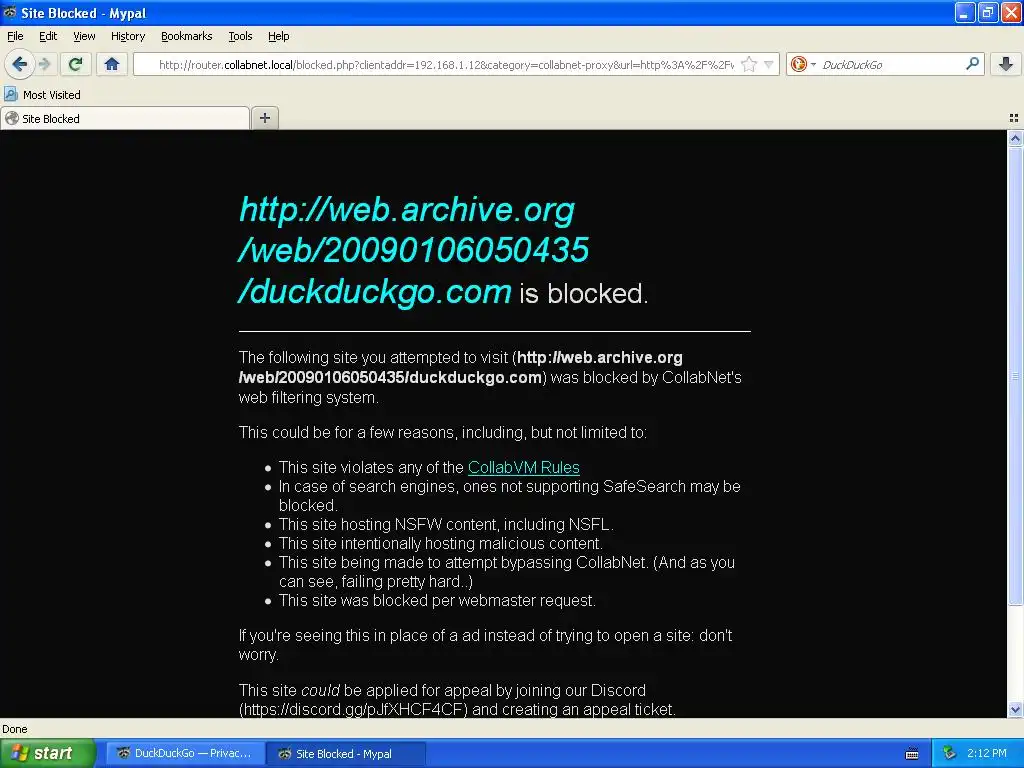Click the Most Visited label
1024x768 pixels.
coord(52,95)
